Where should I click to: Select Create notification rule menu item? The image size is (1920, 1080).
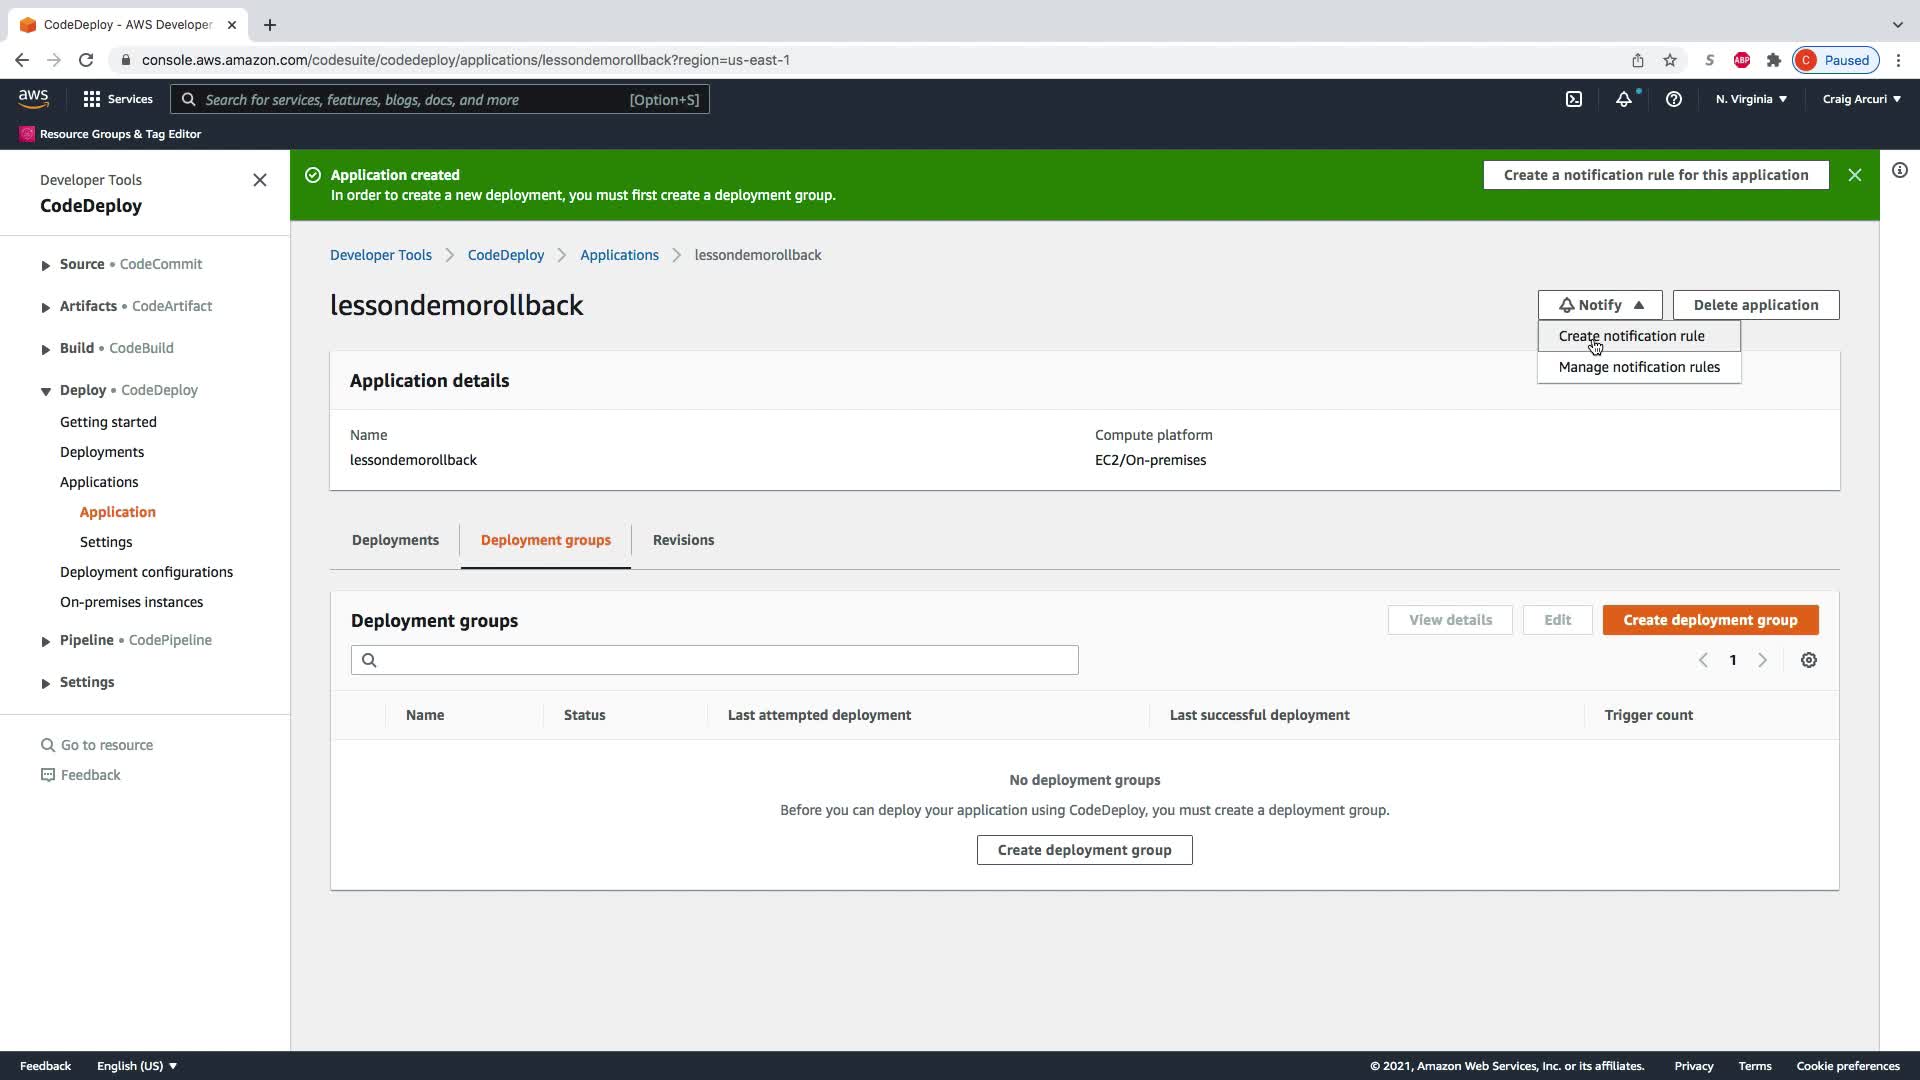1631,336
